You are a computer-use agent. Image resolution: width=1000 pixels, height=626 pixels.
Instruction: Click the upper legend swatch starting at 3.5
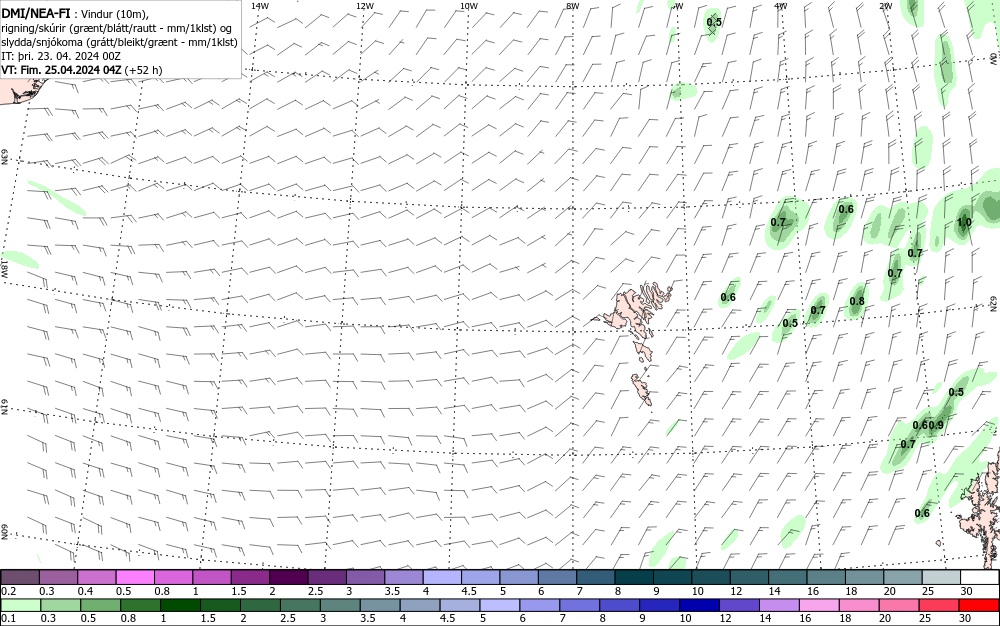[x=404, y=578]
